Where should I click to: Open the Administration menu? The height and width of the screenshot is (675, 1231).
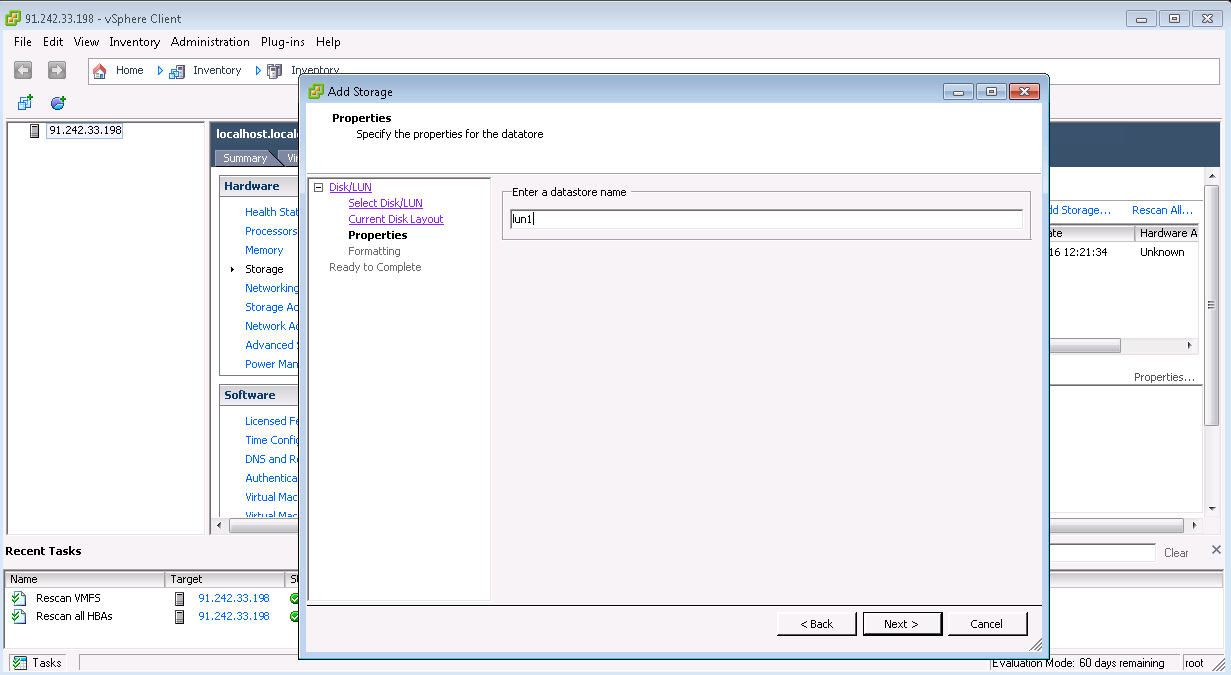[x=210, y=42]
